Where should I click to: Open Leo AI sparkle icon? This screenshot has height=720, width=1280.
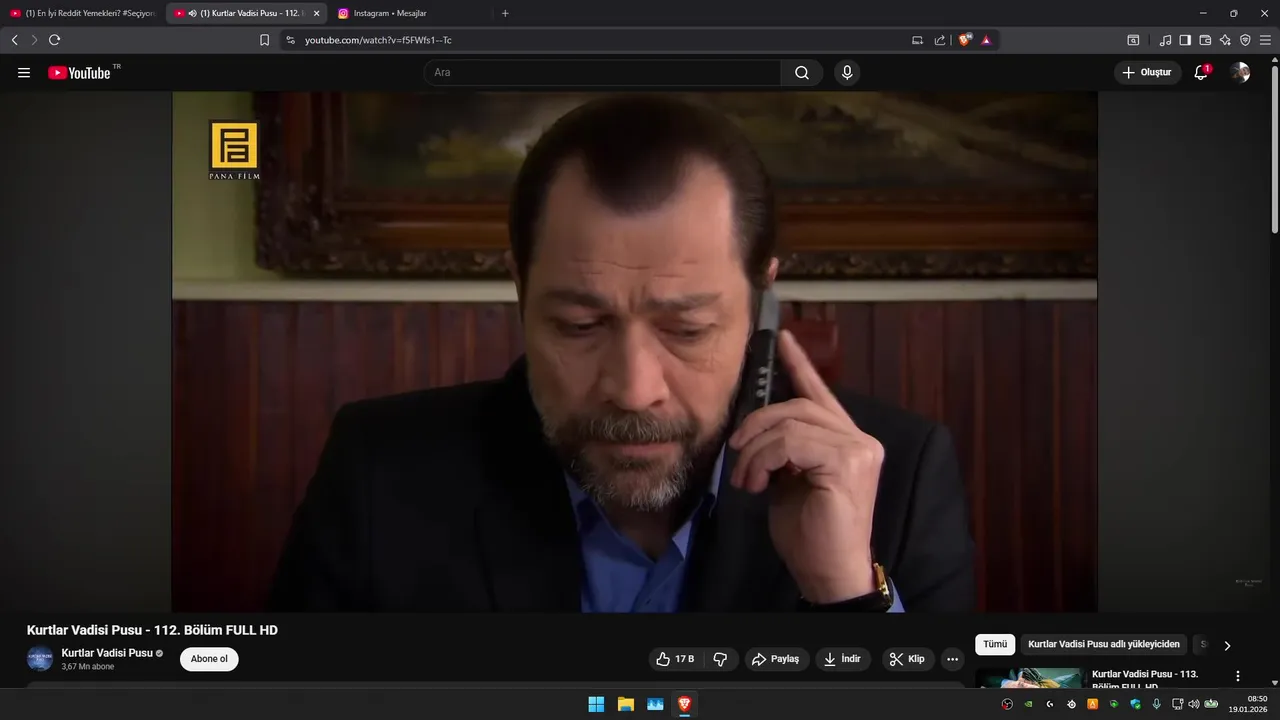[1225, 40]
